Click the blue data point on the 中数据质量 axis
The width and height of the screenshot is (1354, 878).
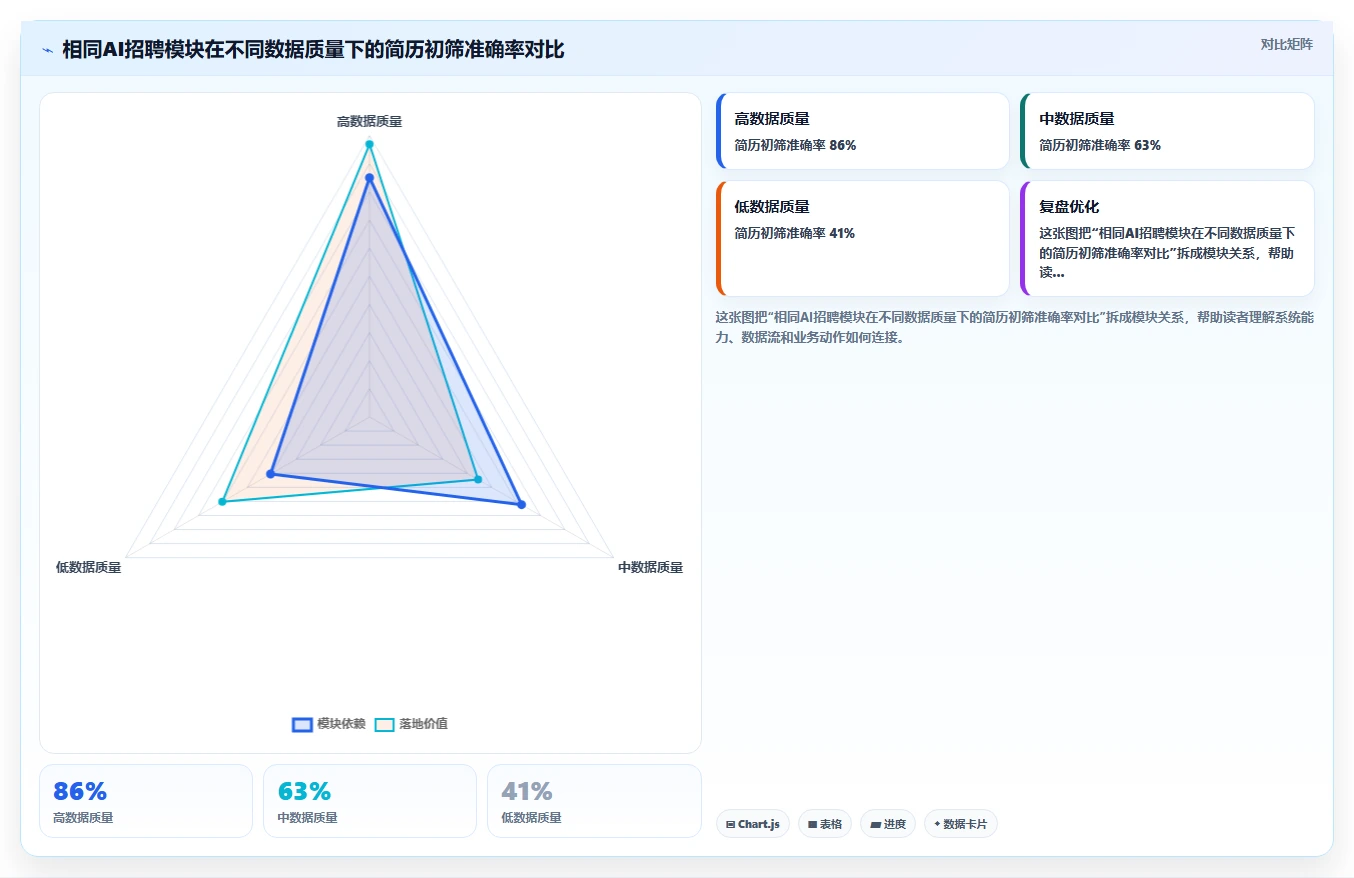521,504
